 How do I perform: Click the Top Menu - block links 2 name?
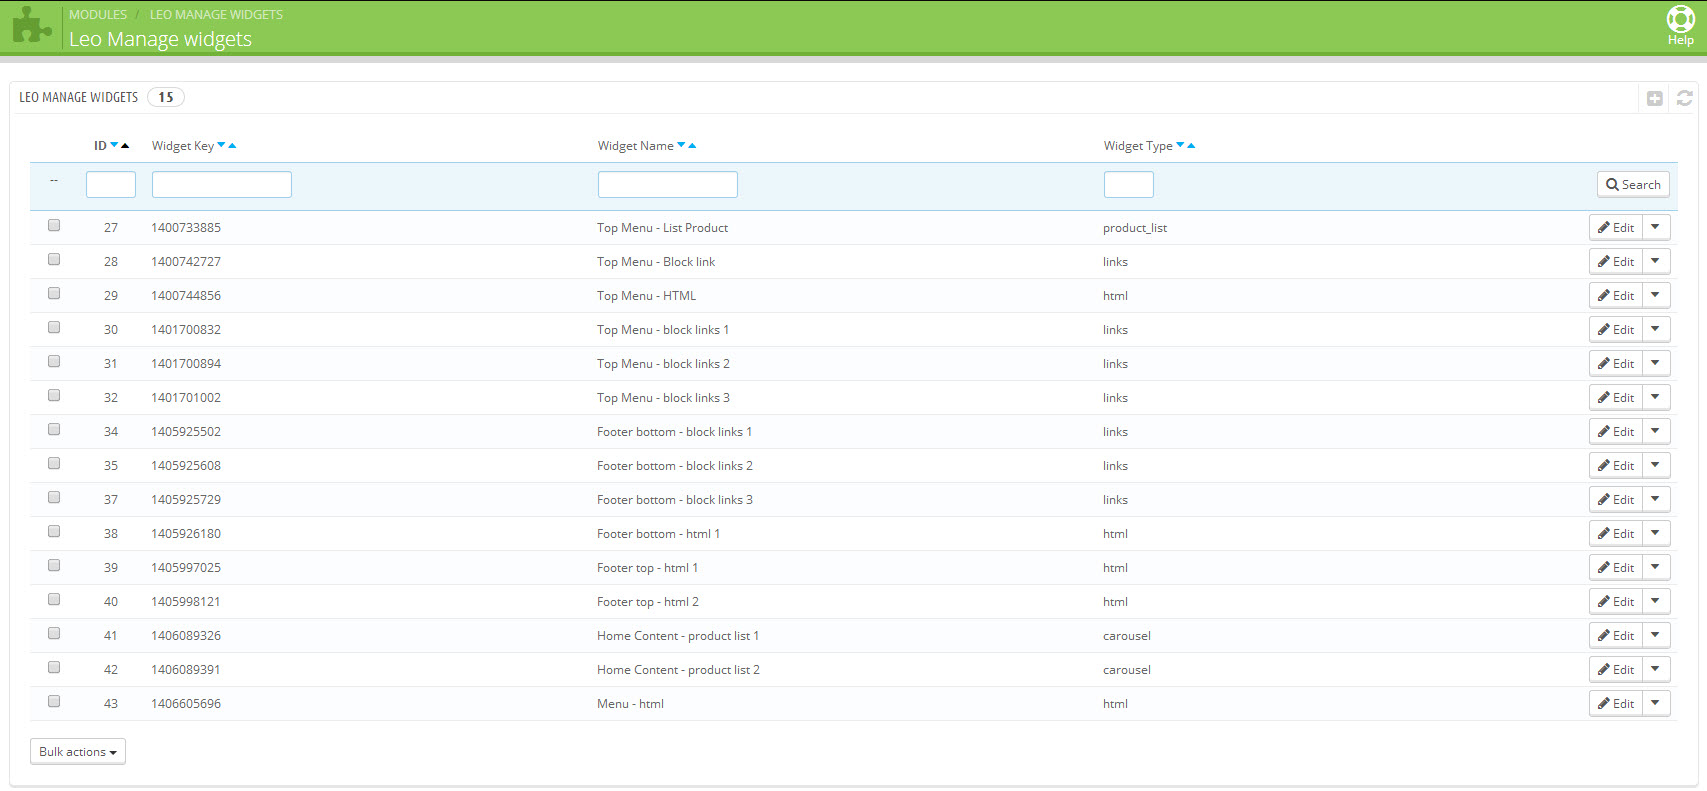[x=664, y=364]
